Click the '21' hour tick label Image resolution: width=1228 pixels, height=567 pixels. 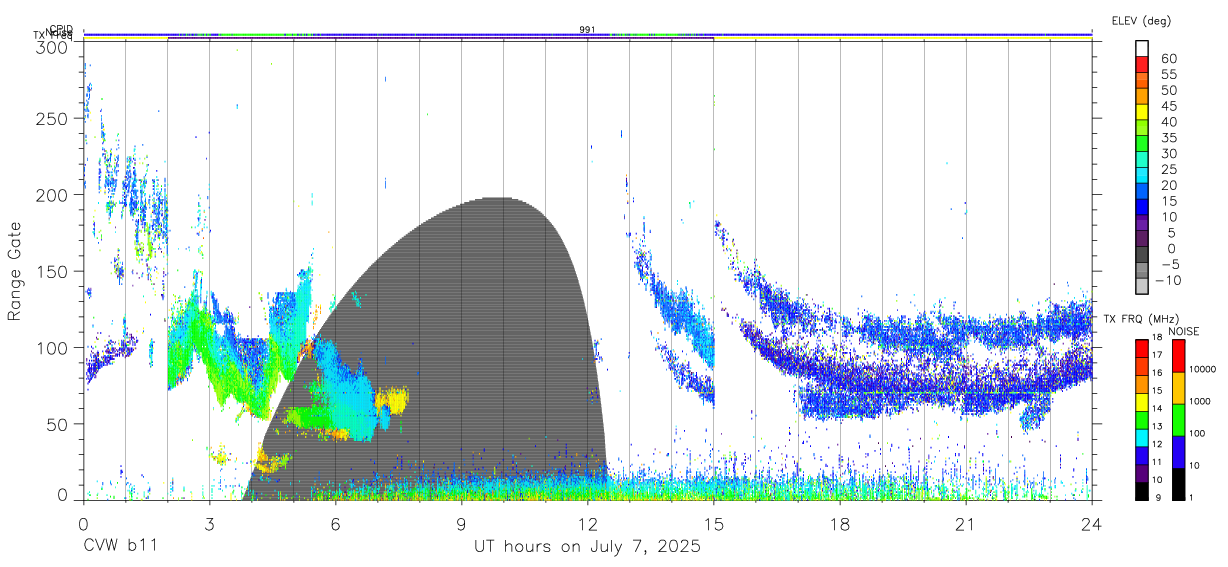966,524
